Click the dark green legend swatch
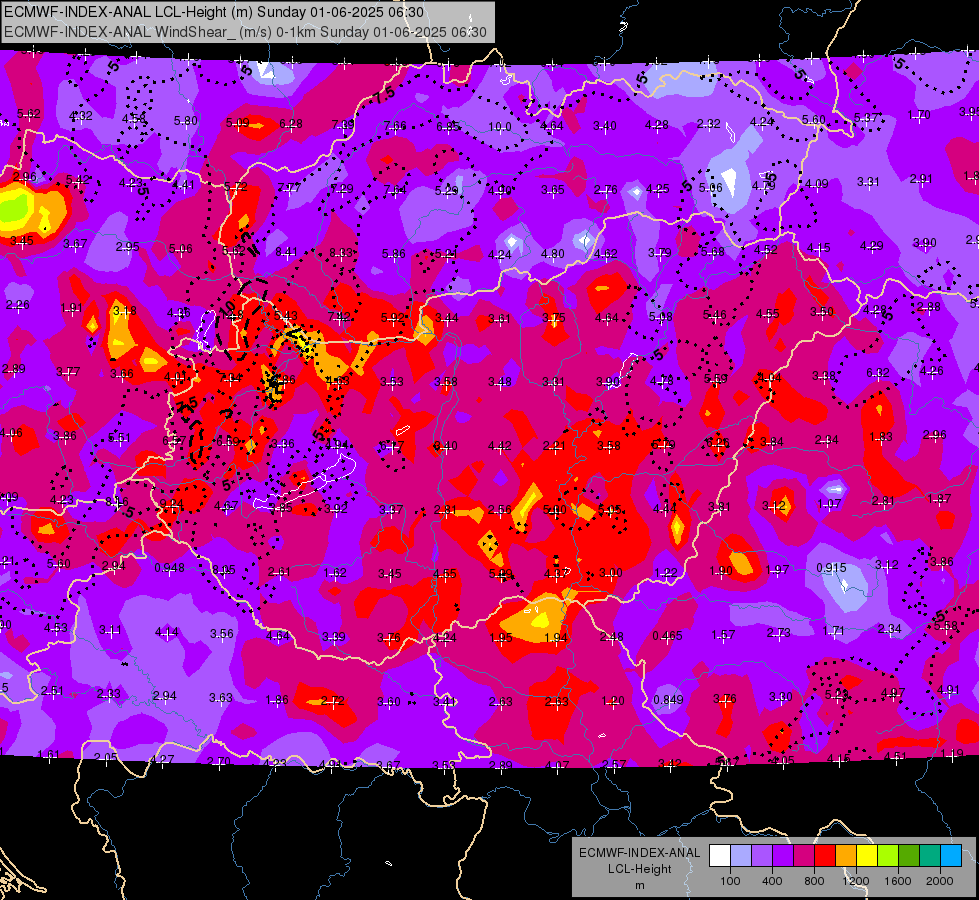979x900 pixels. 909,855
